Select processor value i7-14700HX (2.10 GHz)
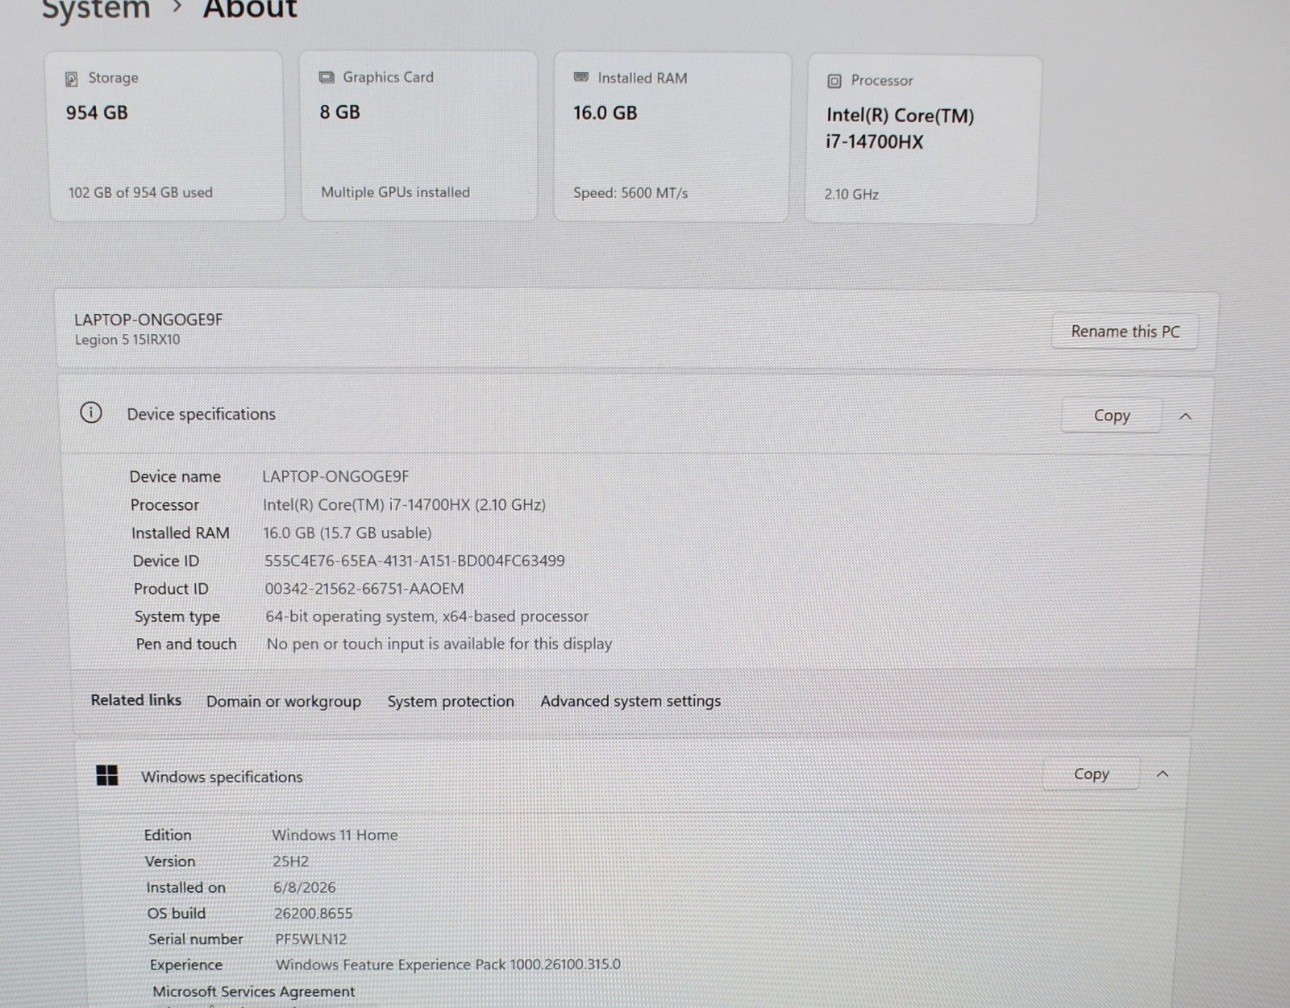 tap(404, 505)
